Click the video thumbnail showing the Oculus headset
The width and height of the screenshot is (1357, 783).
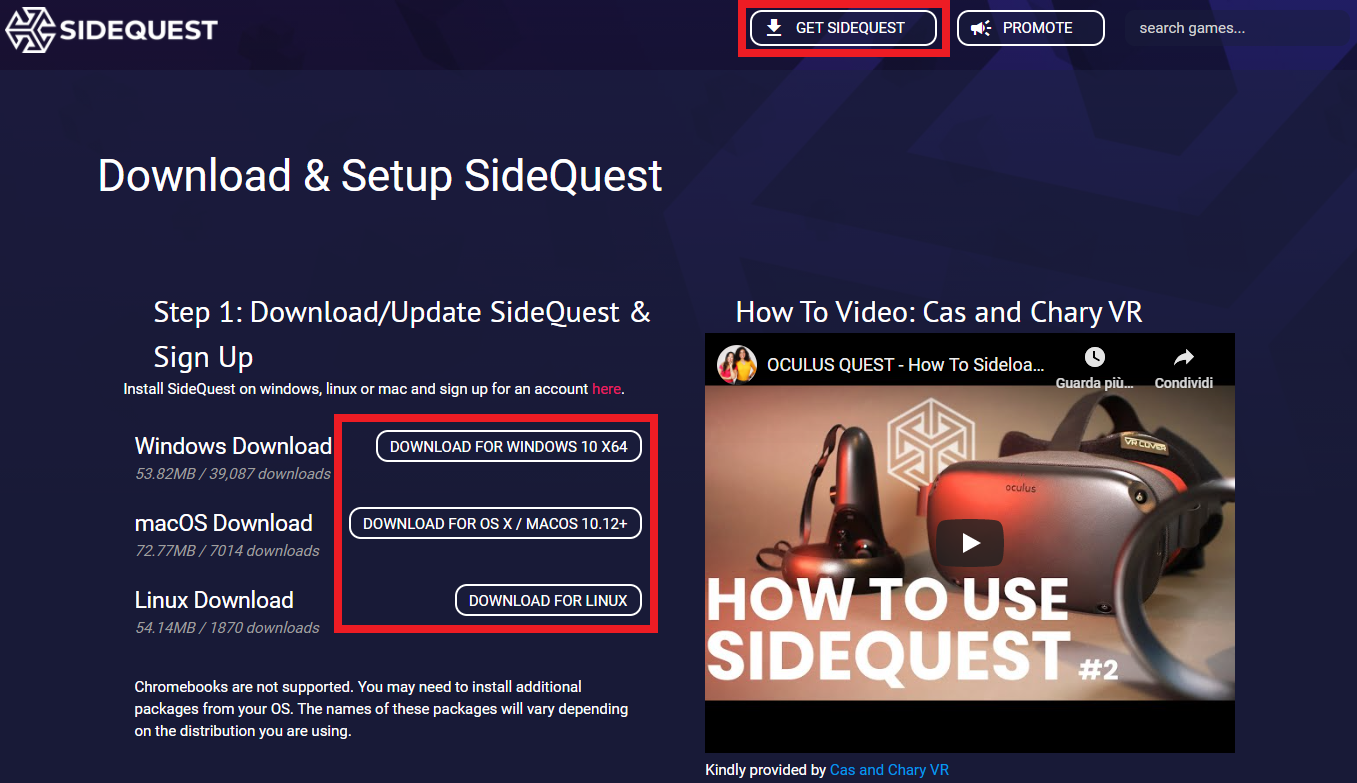(x=970, y=543)
